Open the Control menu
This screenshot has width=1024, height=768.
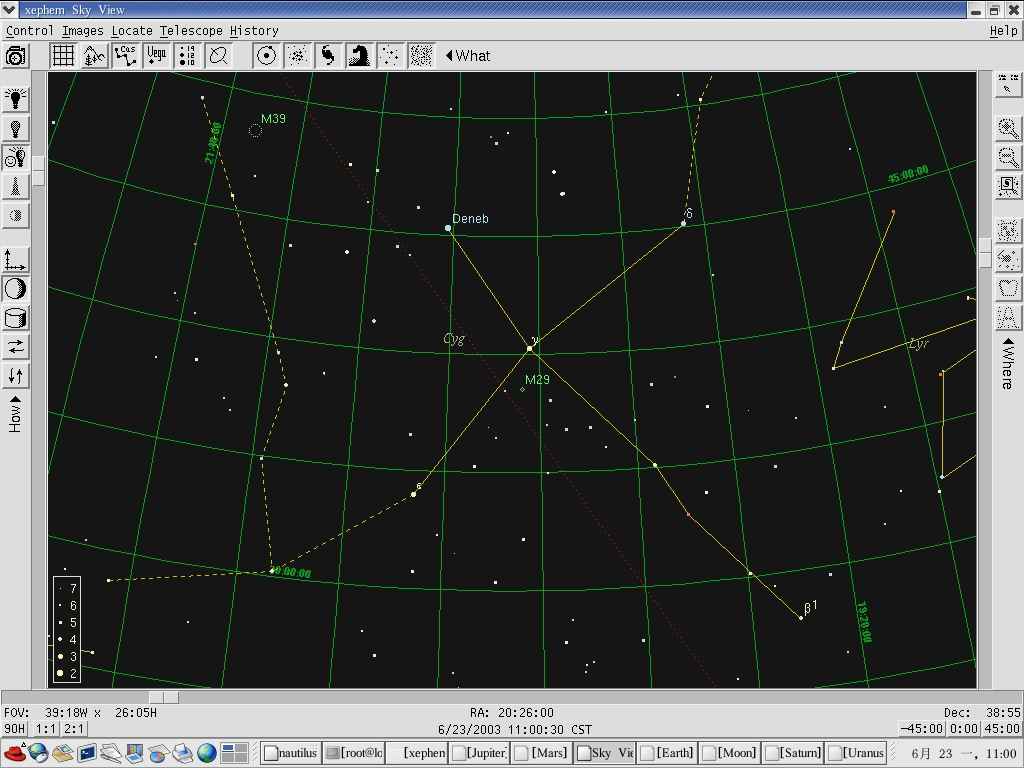pyautogui.click(x=29, y=31)
